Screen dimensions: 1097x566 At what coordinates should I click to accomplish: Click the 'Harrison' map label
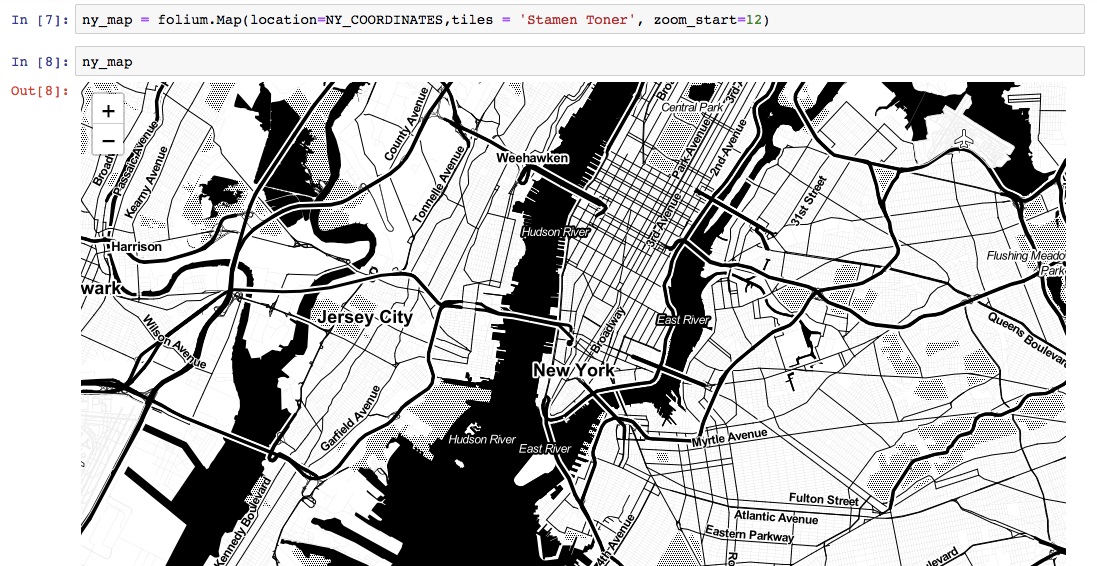coord(136,246)
